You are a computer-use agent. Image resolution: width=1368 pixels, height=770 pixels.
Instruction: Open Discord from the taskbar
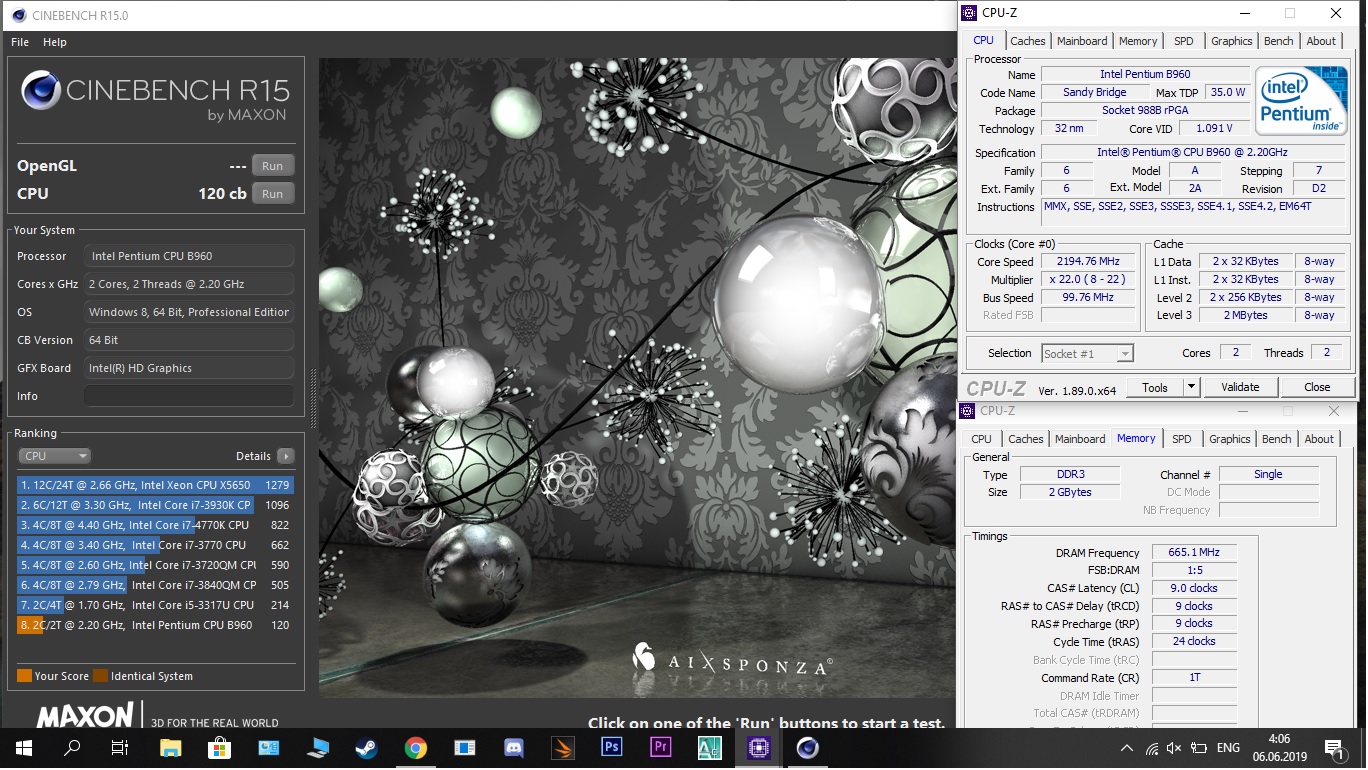tap(513, 748)
